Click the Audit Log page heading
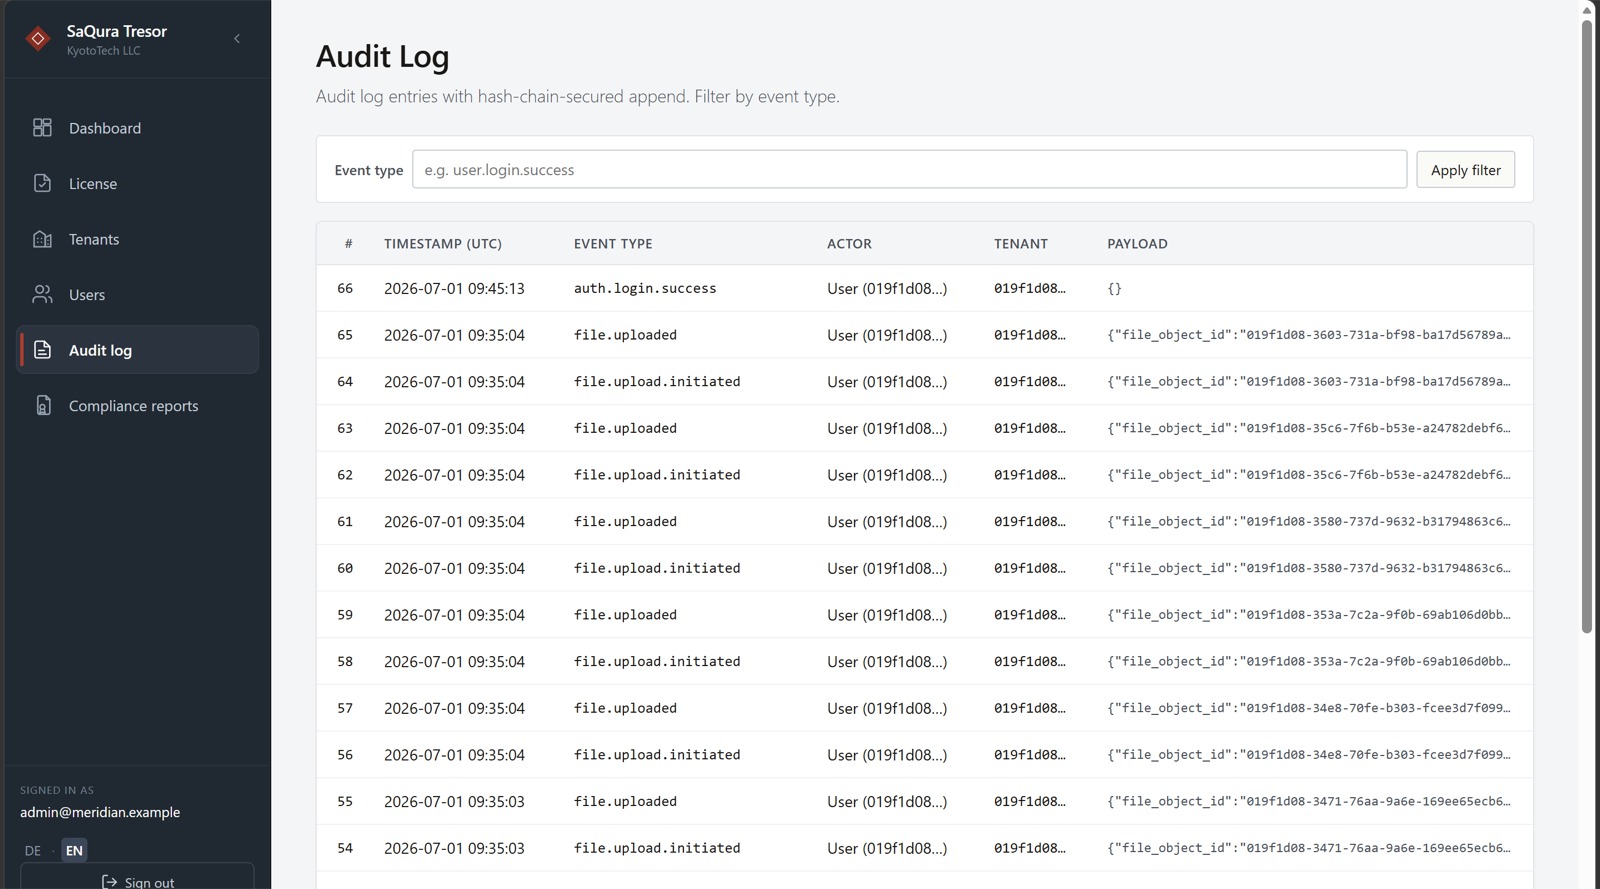This screenshot has height=889, width=1600. 382,57
